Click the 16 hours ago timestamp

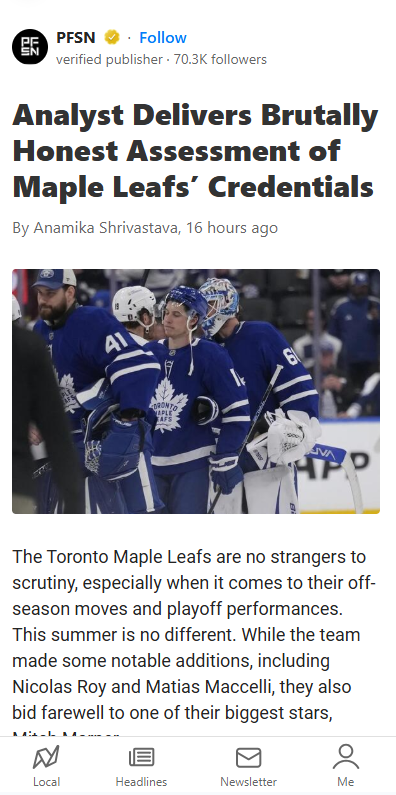232,228
